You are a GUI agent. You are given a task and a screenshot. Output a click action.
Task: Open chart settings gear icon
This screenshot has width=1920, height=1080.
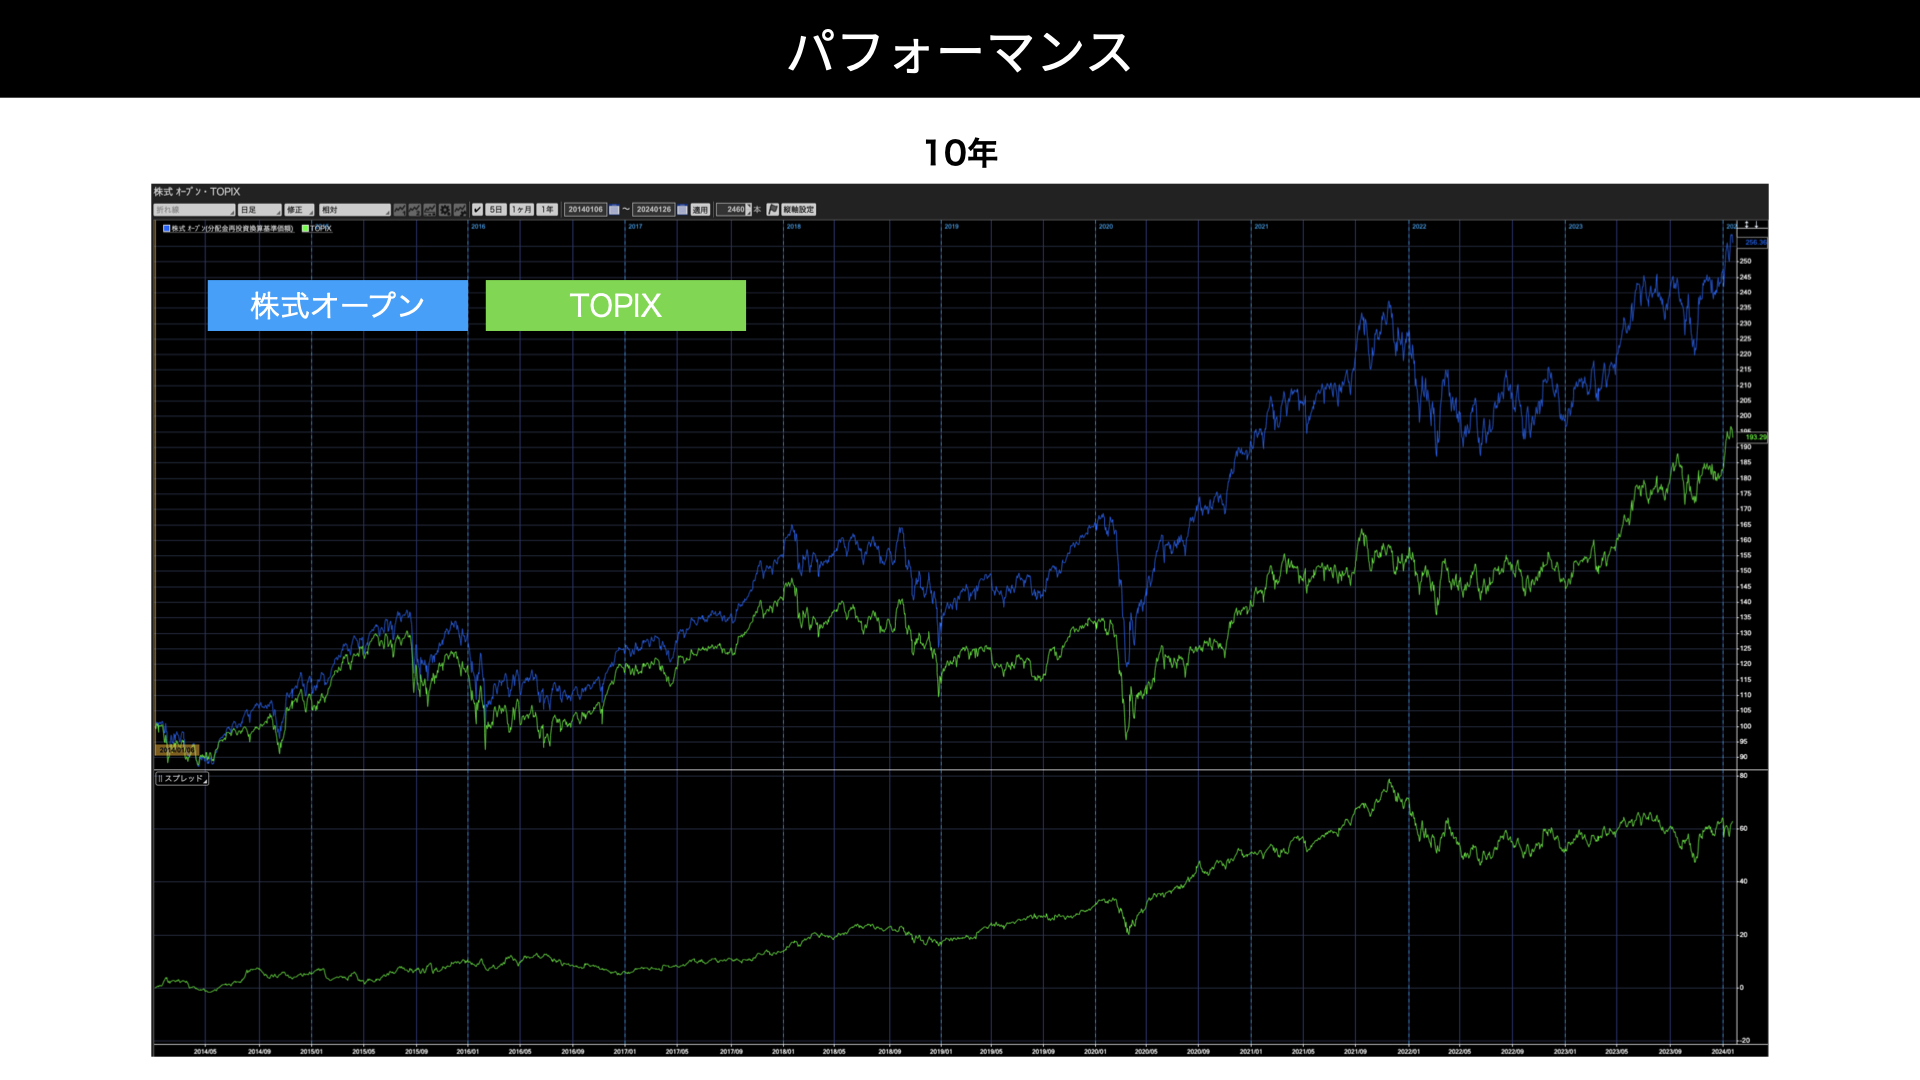(x=445, y=210)
